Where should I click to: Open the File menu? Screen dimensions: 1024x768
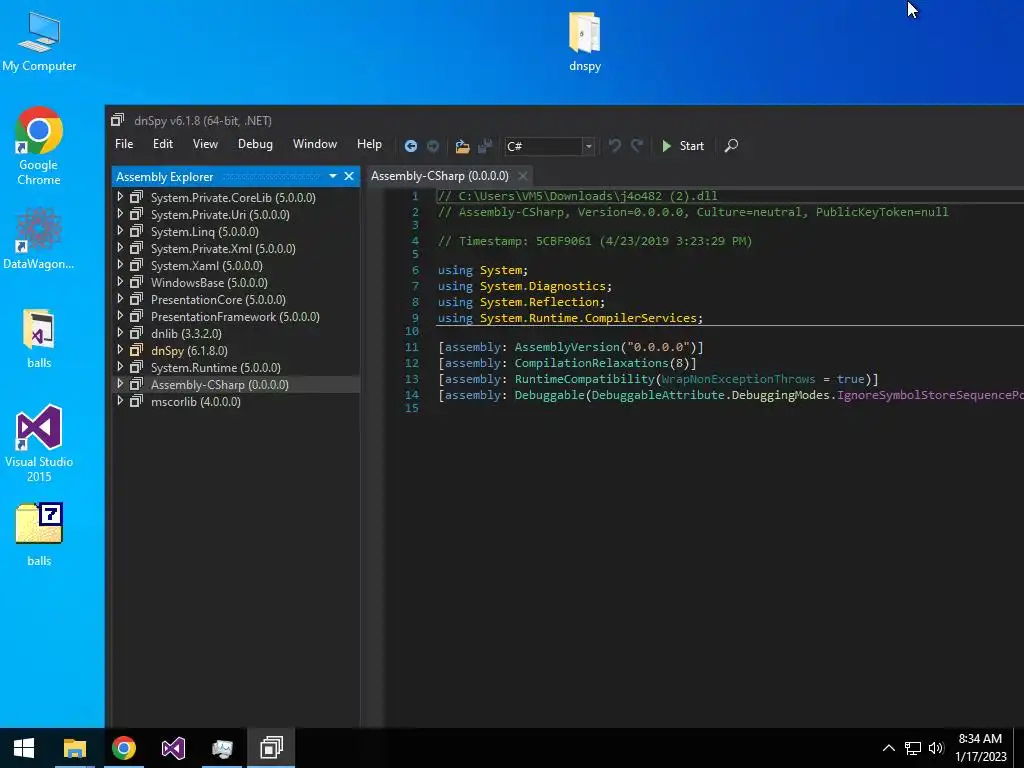coord(124,144)
